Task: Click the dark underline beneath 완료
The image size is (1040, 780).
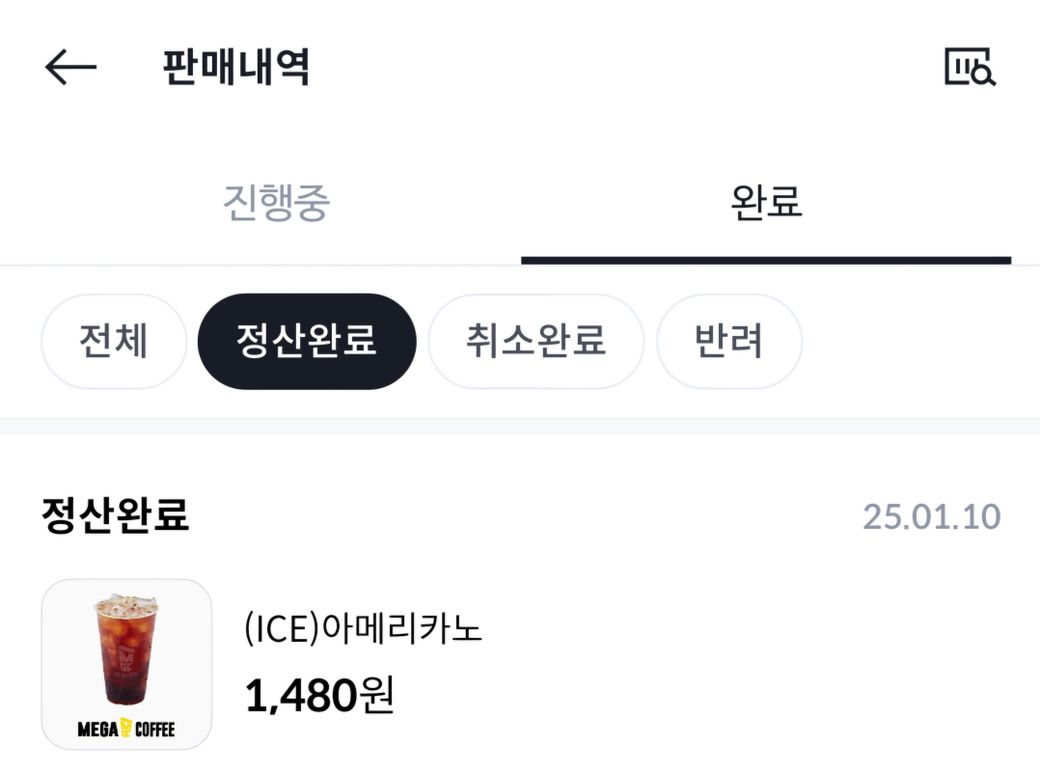Action: (x=766, y=260)
